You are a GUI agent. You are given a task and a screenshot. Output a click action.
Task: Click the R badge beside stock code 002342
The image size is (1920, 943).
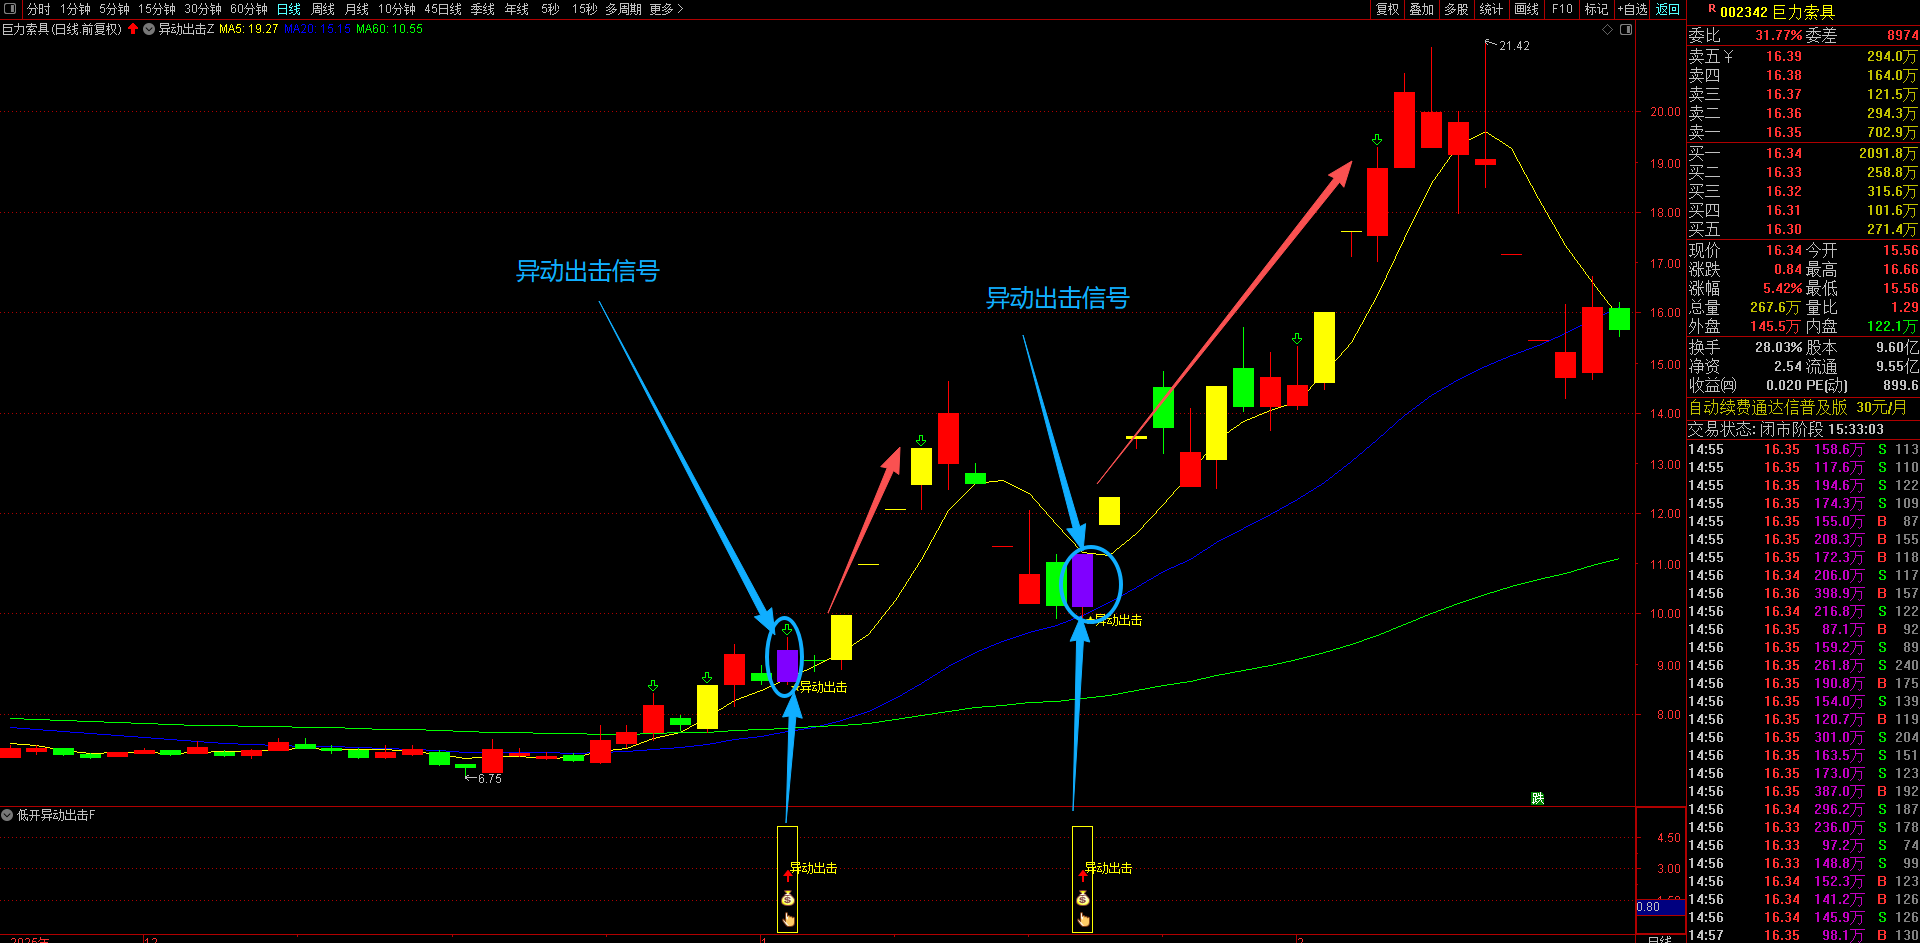[1712, 9]
